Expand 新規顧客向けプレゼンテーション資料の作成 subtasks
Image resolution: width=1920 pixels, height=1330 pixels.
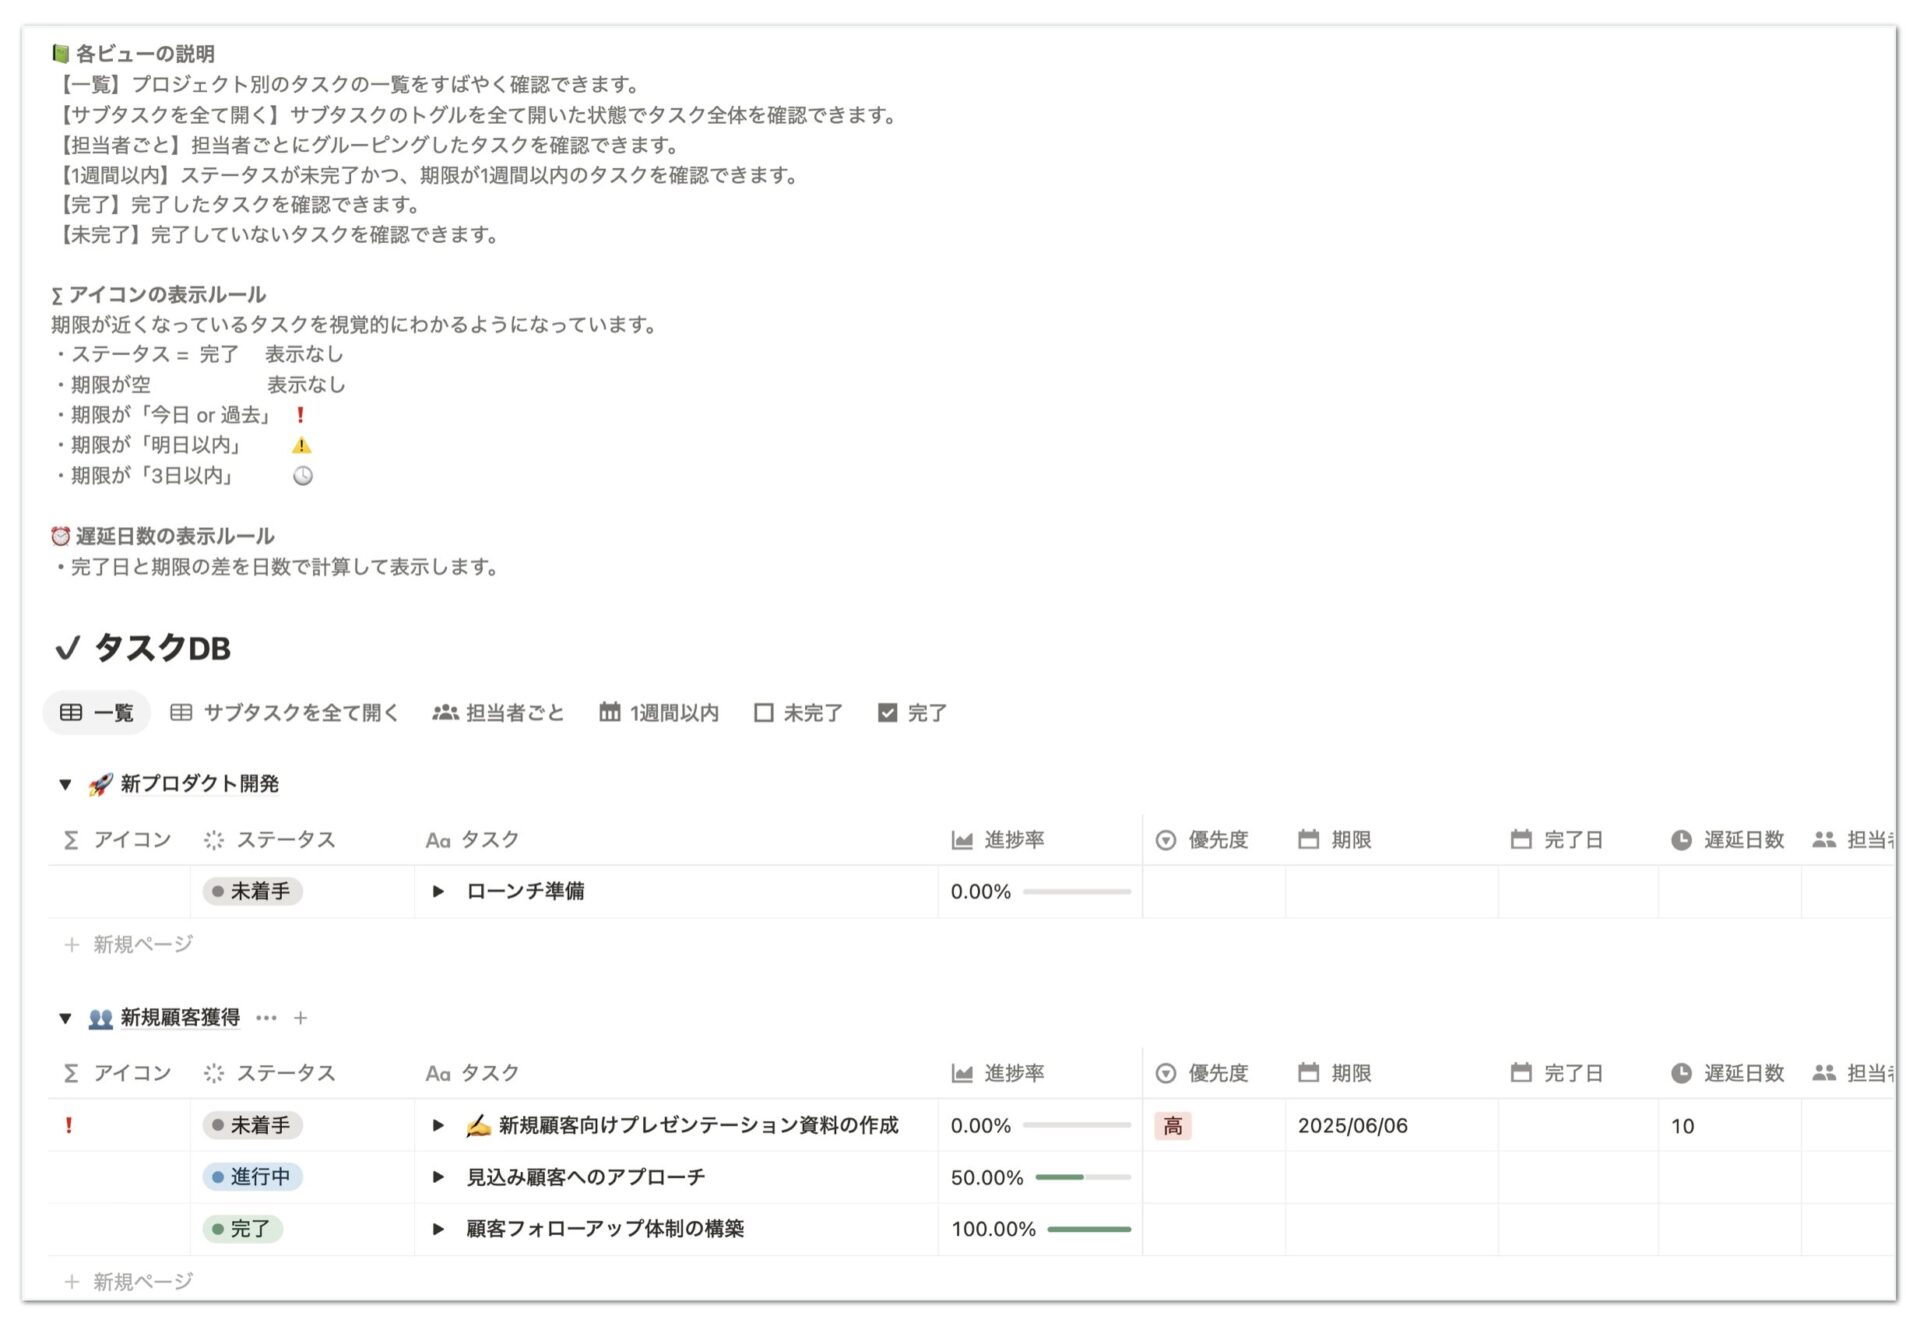pos(438,1125)
